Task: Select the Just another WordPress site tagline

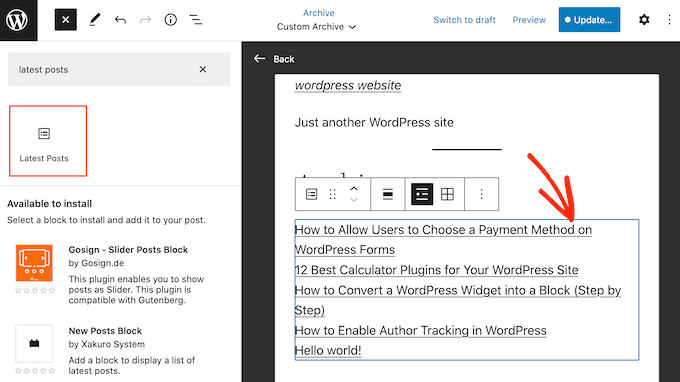Action: click(374, 123)
